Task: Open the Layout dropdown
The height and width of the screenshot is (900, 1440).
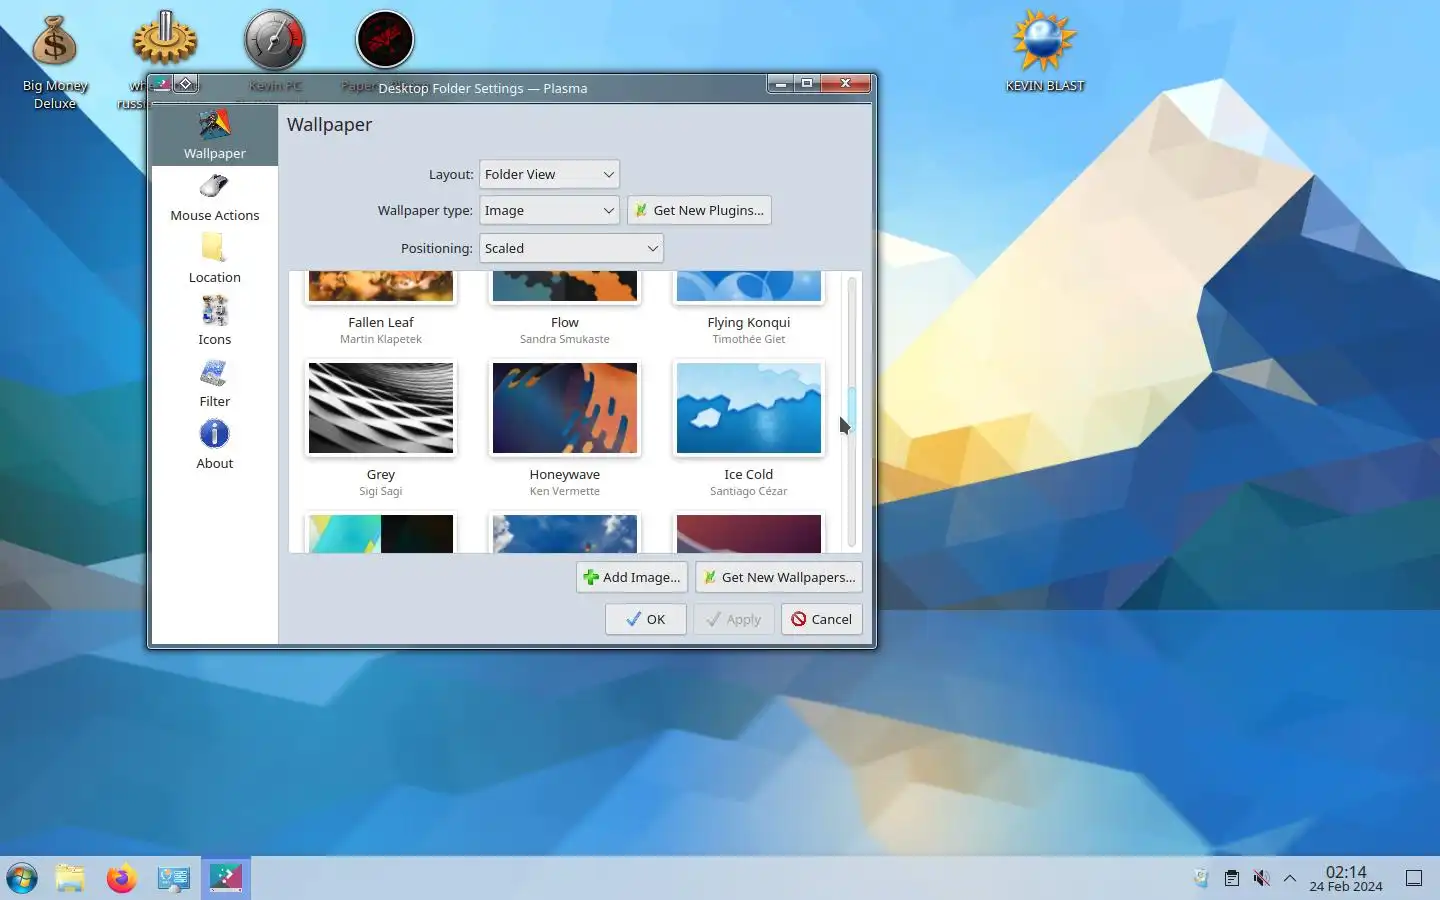Action: [549, 174]
